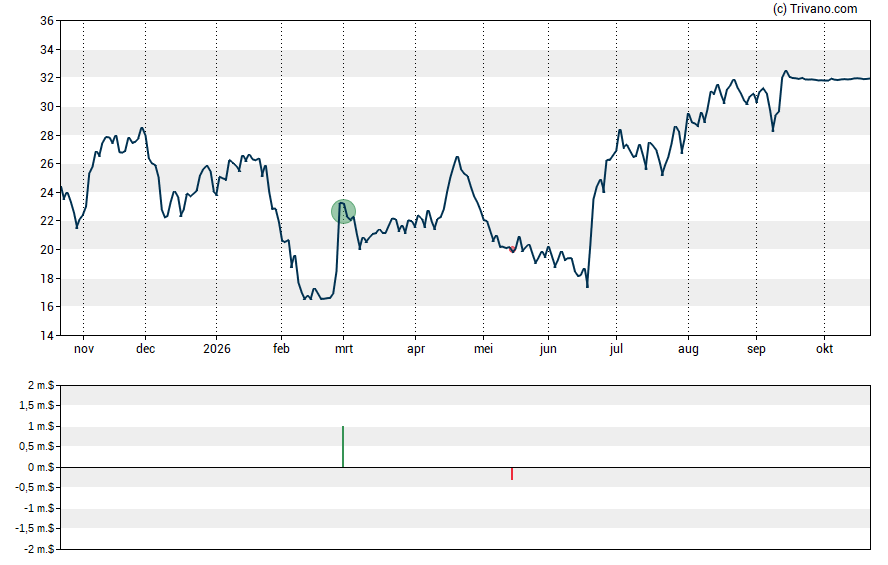This screenshot has height=565, width=888.
Task: Click the 'nov' month label
Action: pos(84,349)
